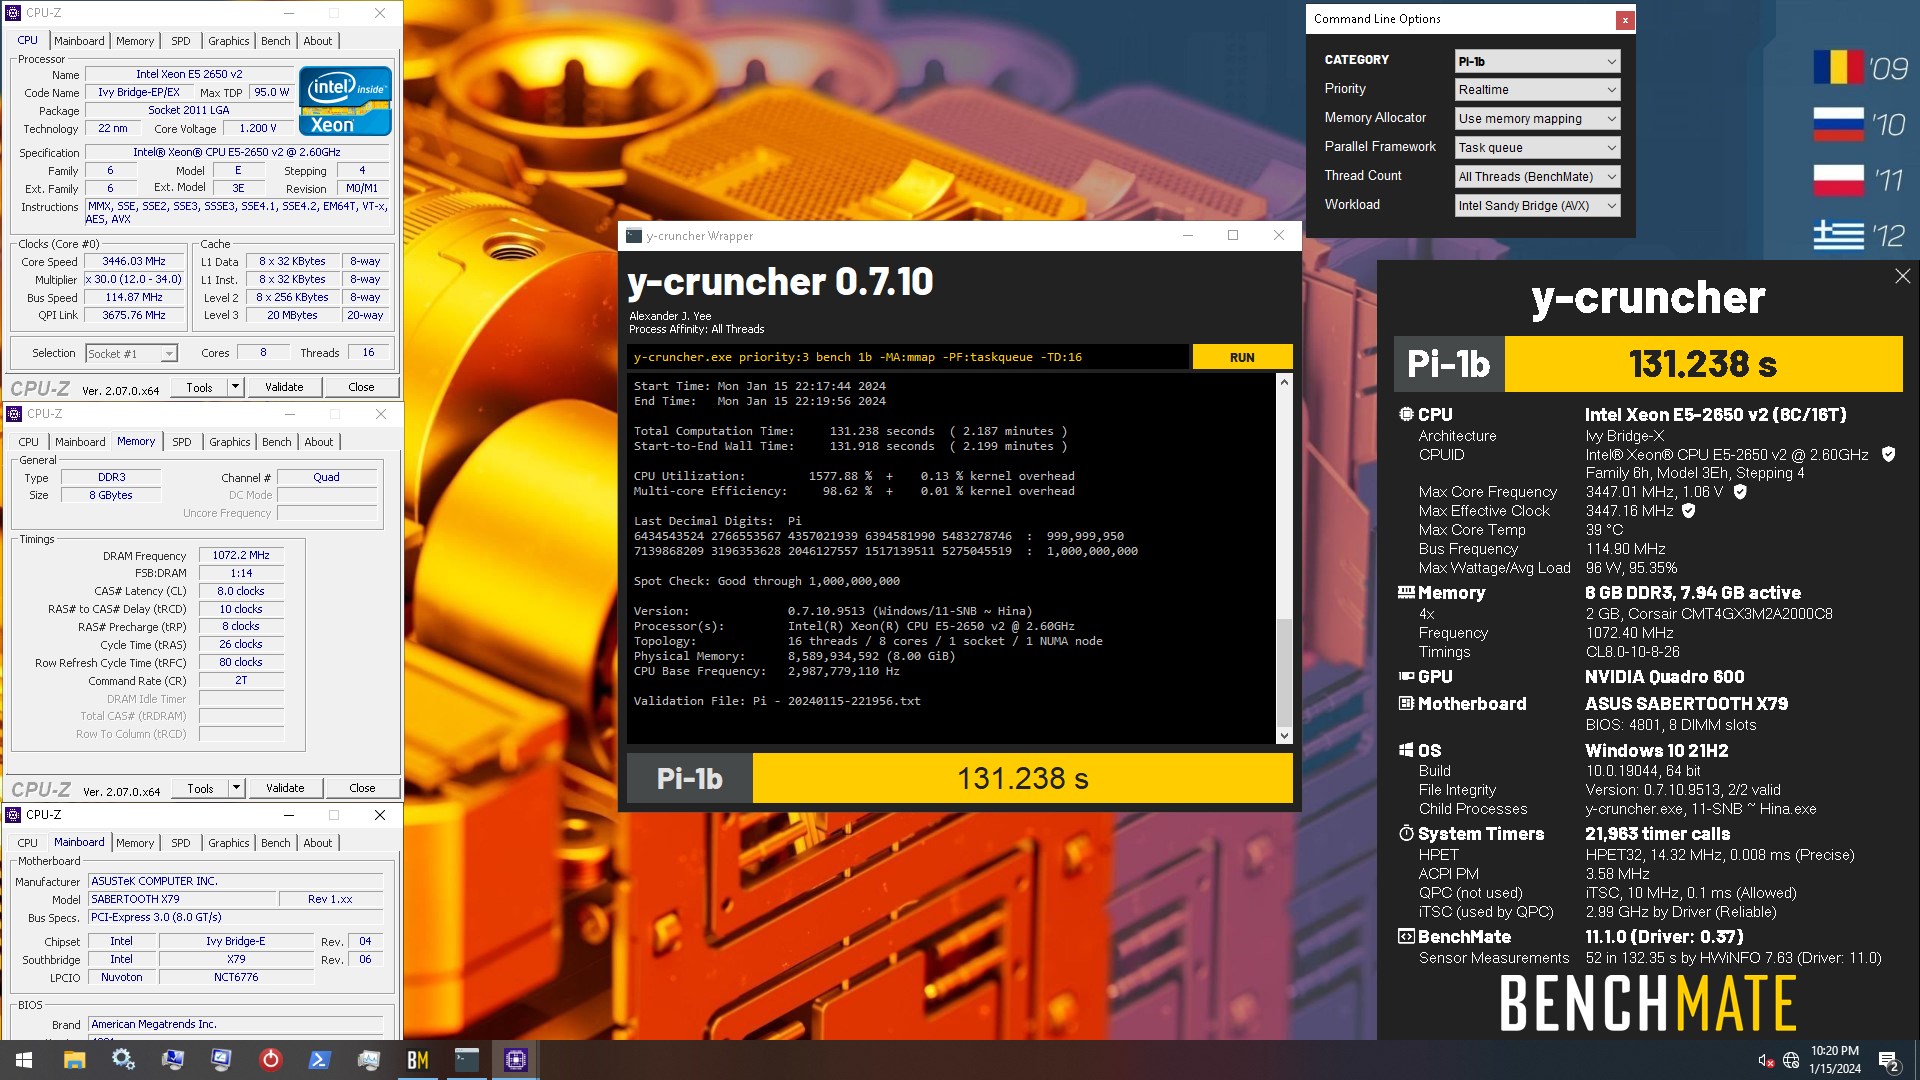Click the y-cruncher output scrollbar thumb
Image resolution: width=1920 pixels, height=1080 pixels.
[1284, 671]
